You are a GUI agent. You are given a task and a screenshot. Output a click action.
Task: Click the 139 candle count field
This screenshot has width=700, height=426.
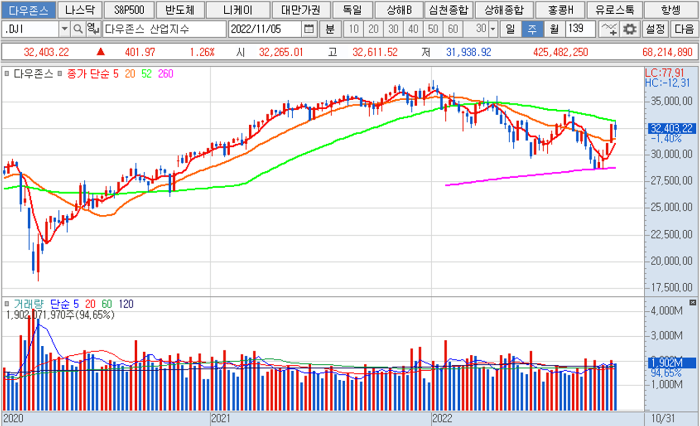coord(580,29)
